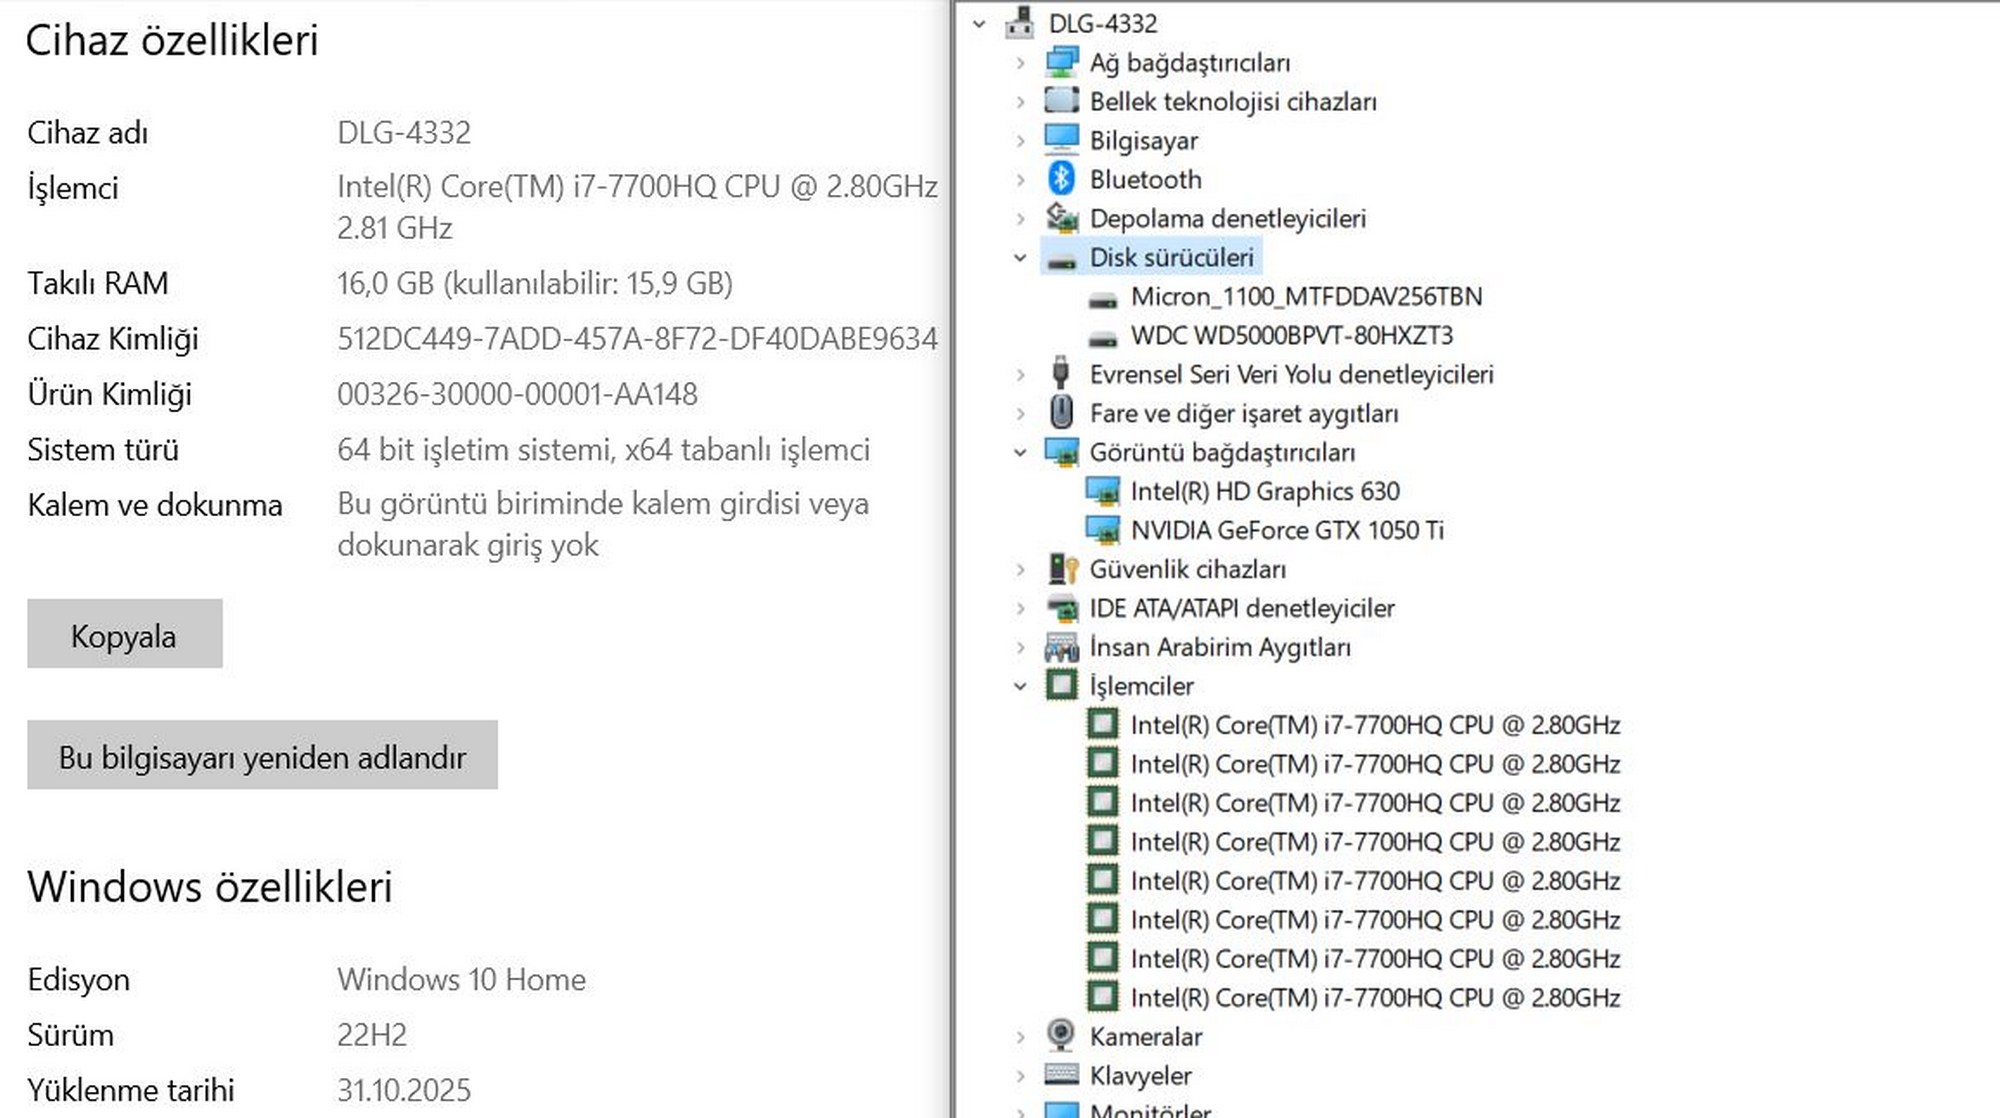The width and height of the screenshot is (2000, 1118).
Task: Click the Intel HD Graphics 630 icon
Action: pos(1103,491)
